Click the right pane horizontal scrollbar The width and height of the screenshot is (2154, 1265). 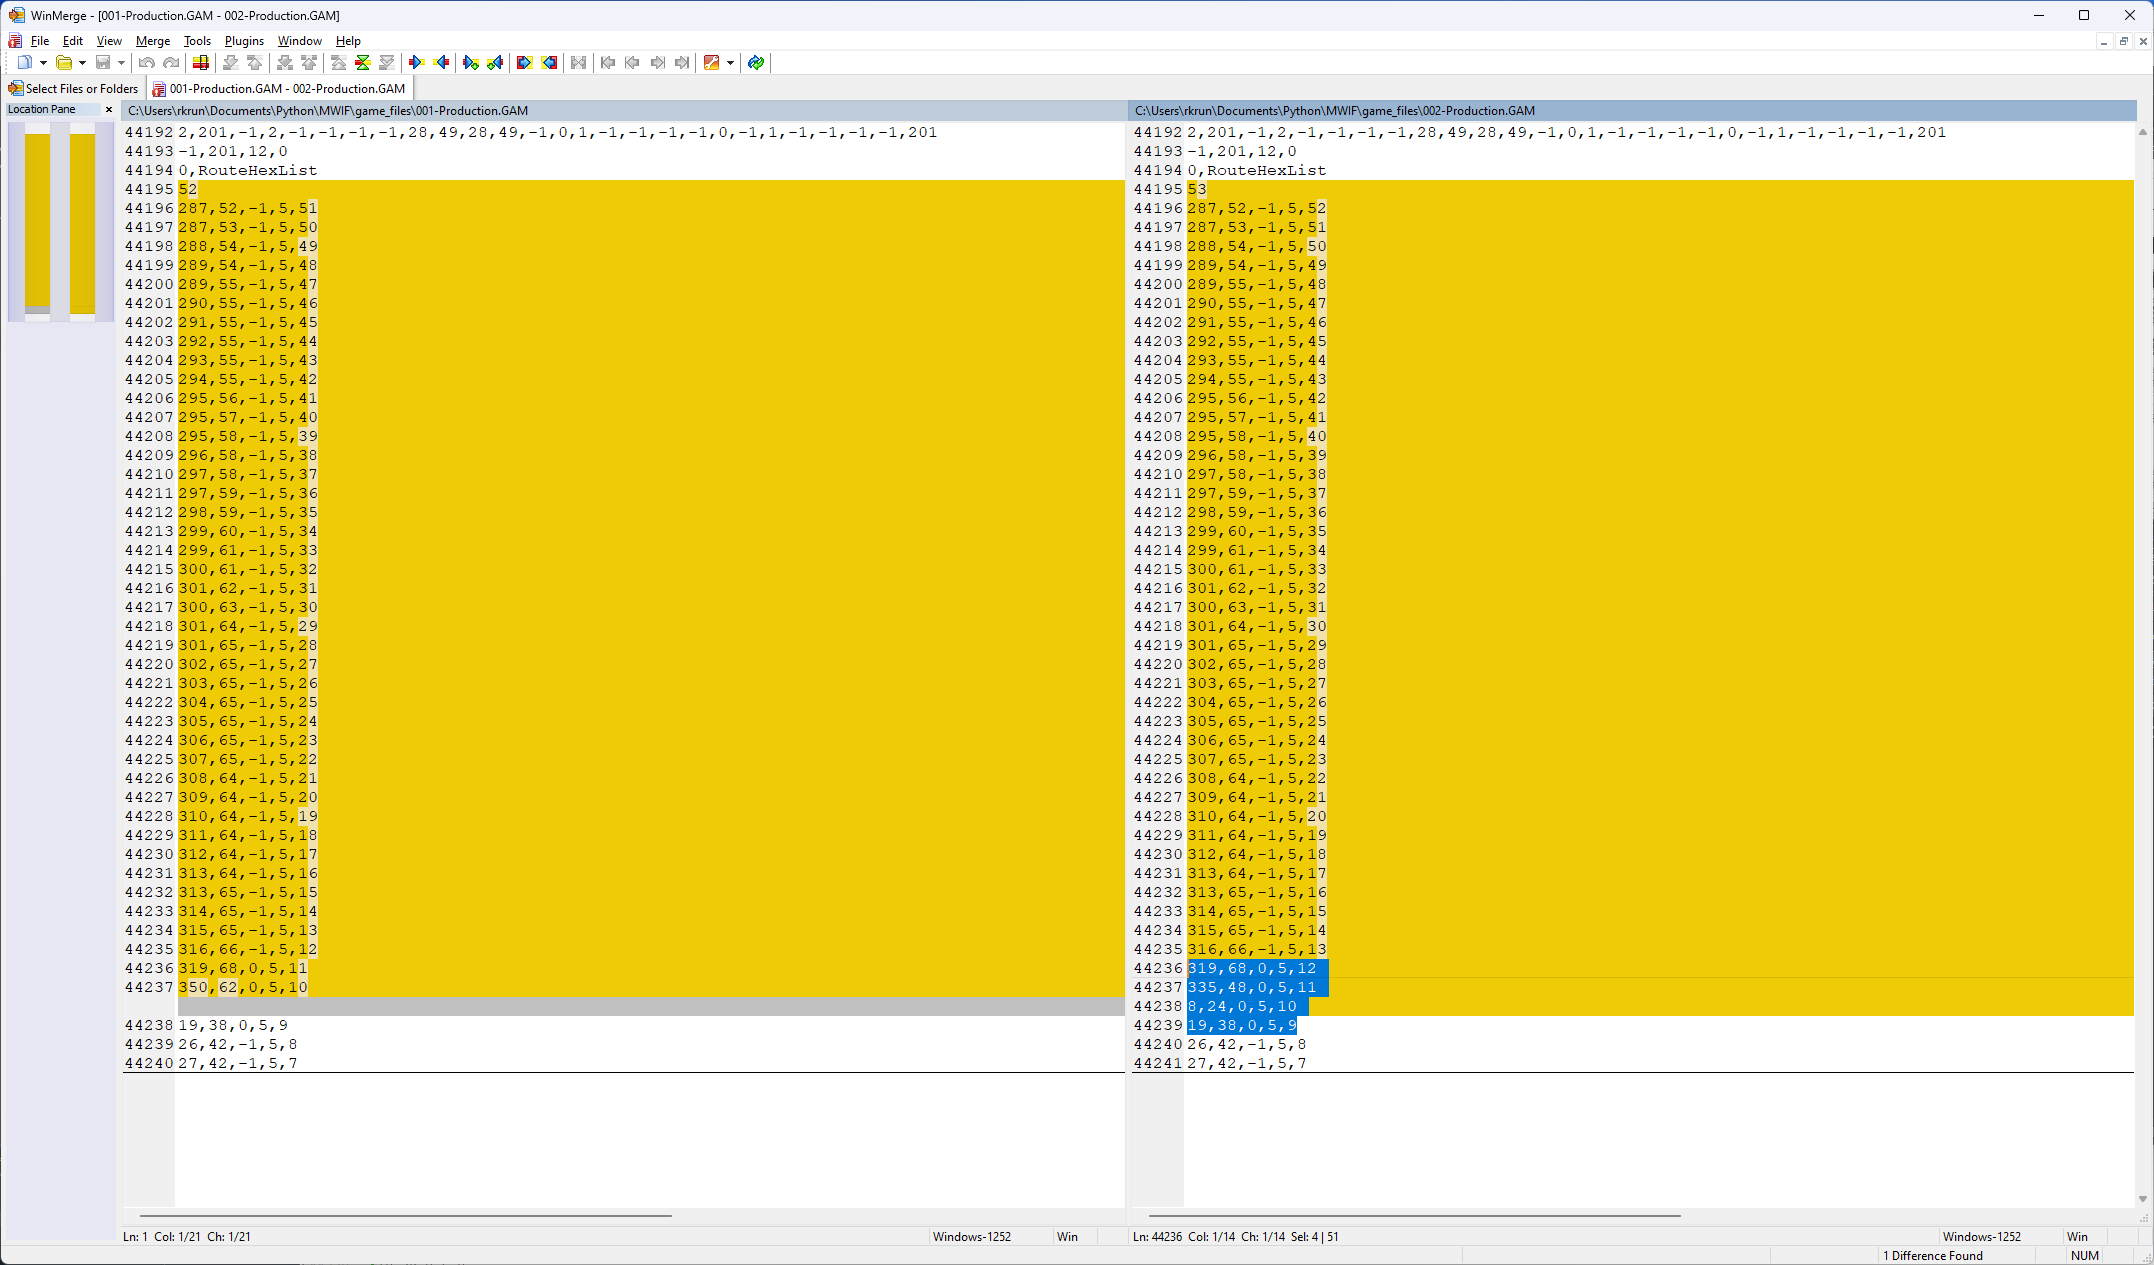pyautogui.click(x=1413, y=1216)
